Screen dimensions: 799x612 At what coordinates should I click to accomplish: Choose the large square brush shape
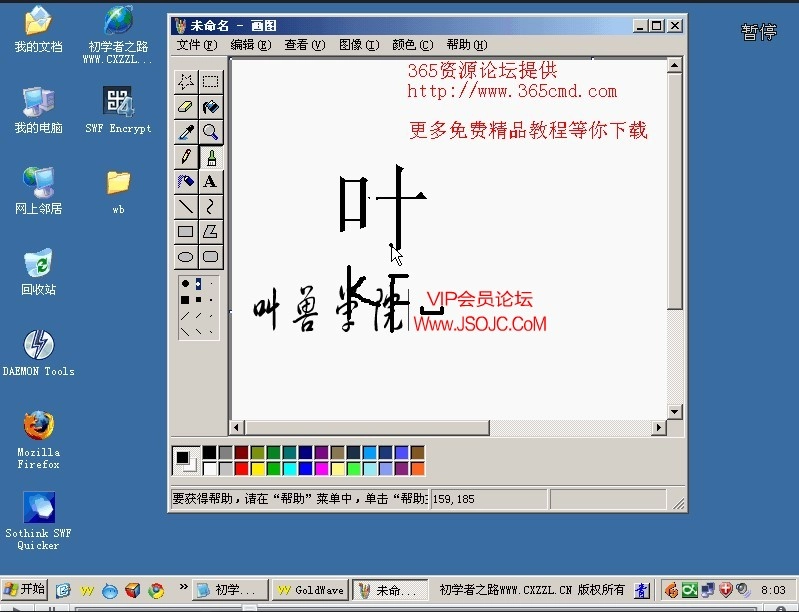(x=185, y=300)
